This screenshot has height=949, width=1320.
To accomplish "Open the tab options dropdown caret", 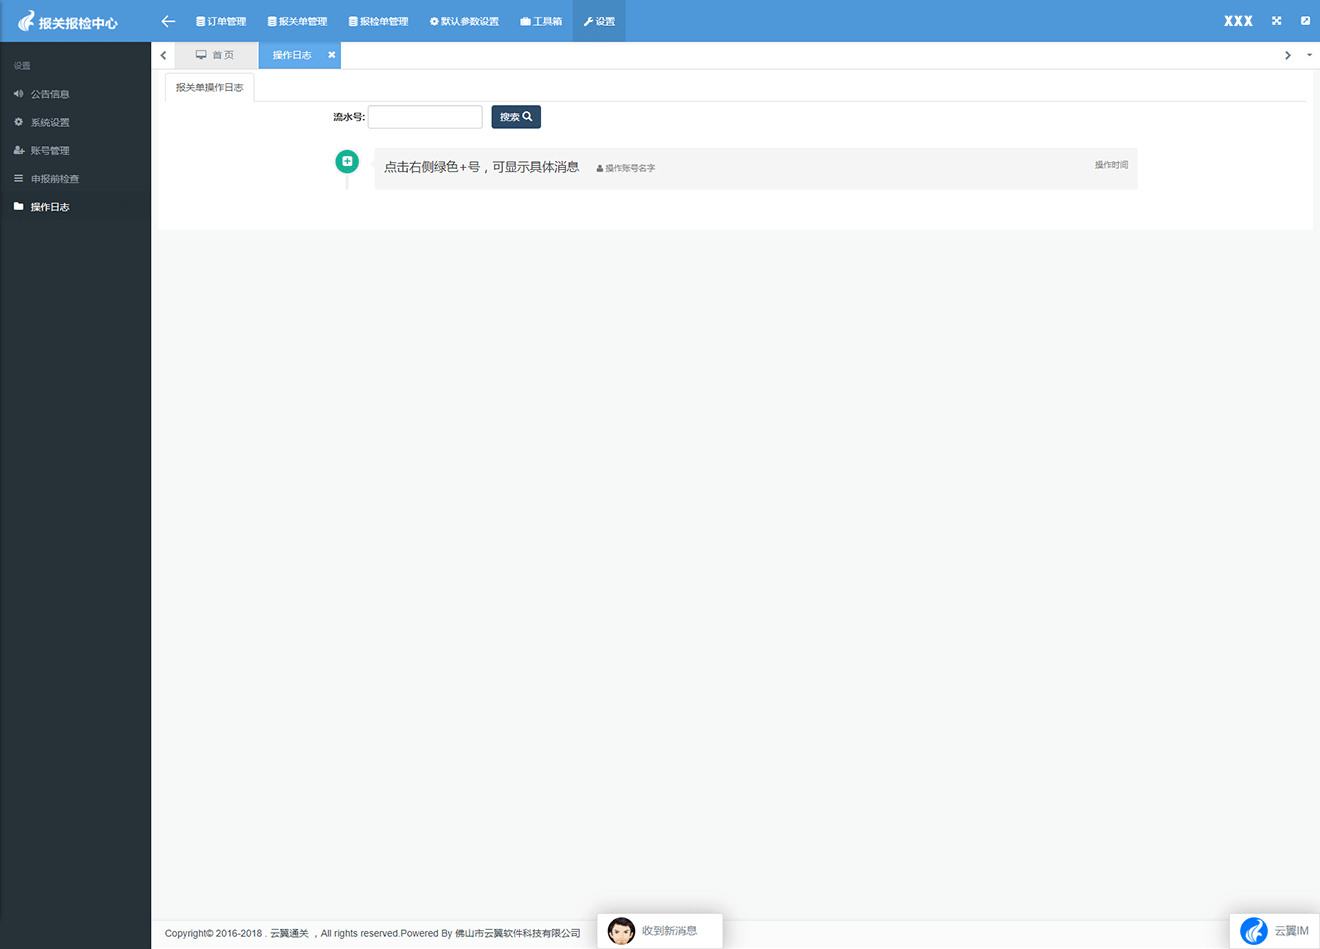I will (1309, 55).
